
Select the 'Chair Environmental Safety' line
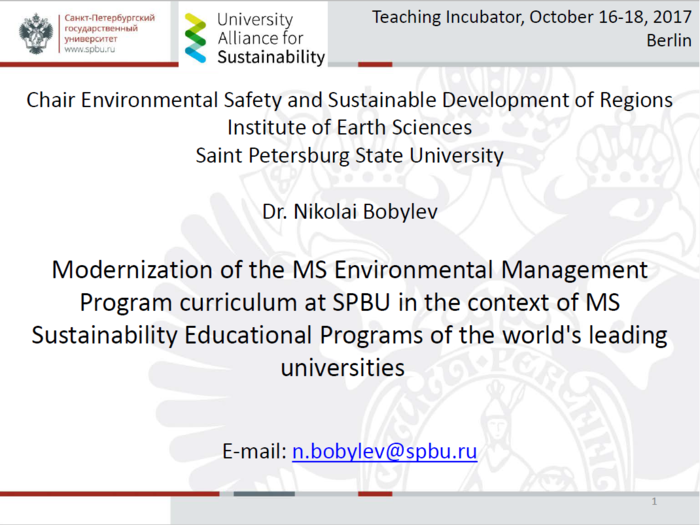(349, 100)
